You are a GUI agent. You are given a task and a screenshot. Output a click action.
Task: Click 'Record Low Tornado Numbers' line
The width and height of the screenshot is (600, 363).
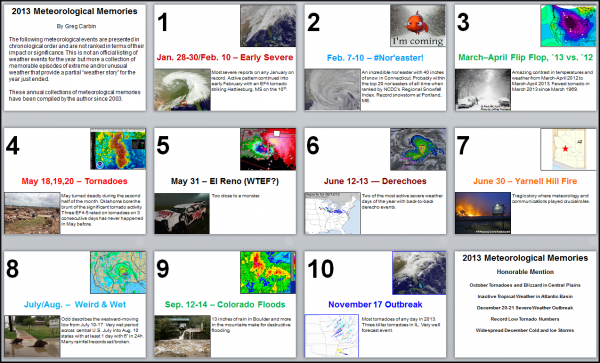[525, 319]
